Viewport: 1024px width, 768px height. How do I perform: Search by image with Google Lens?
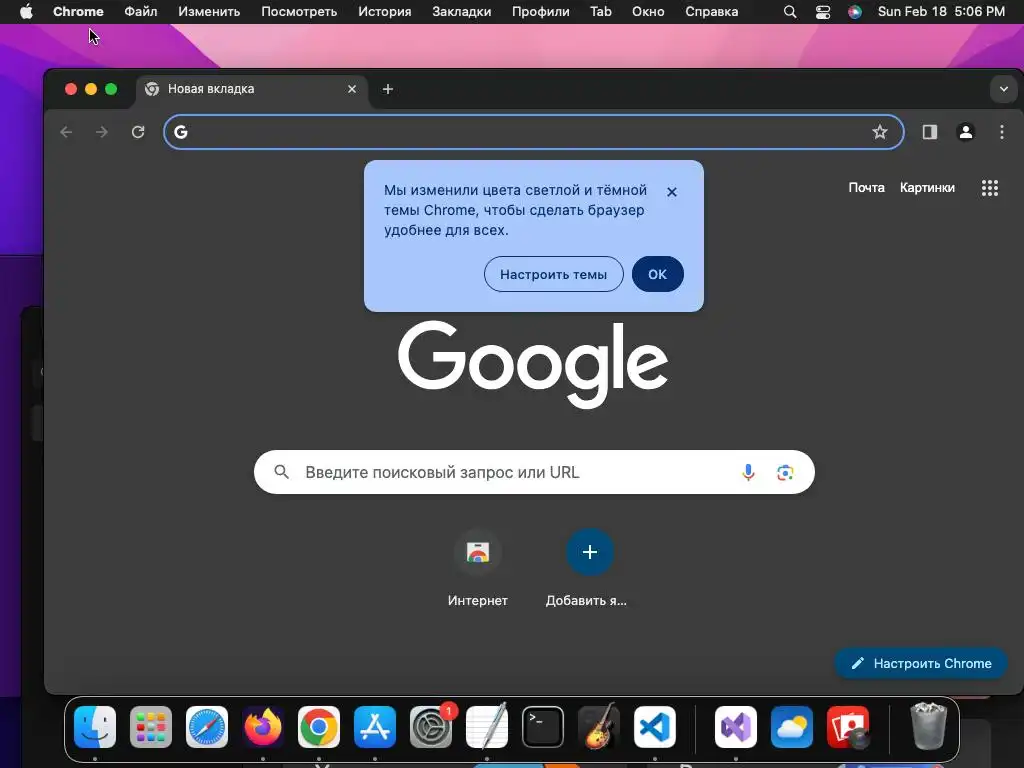click(785, 472)
